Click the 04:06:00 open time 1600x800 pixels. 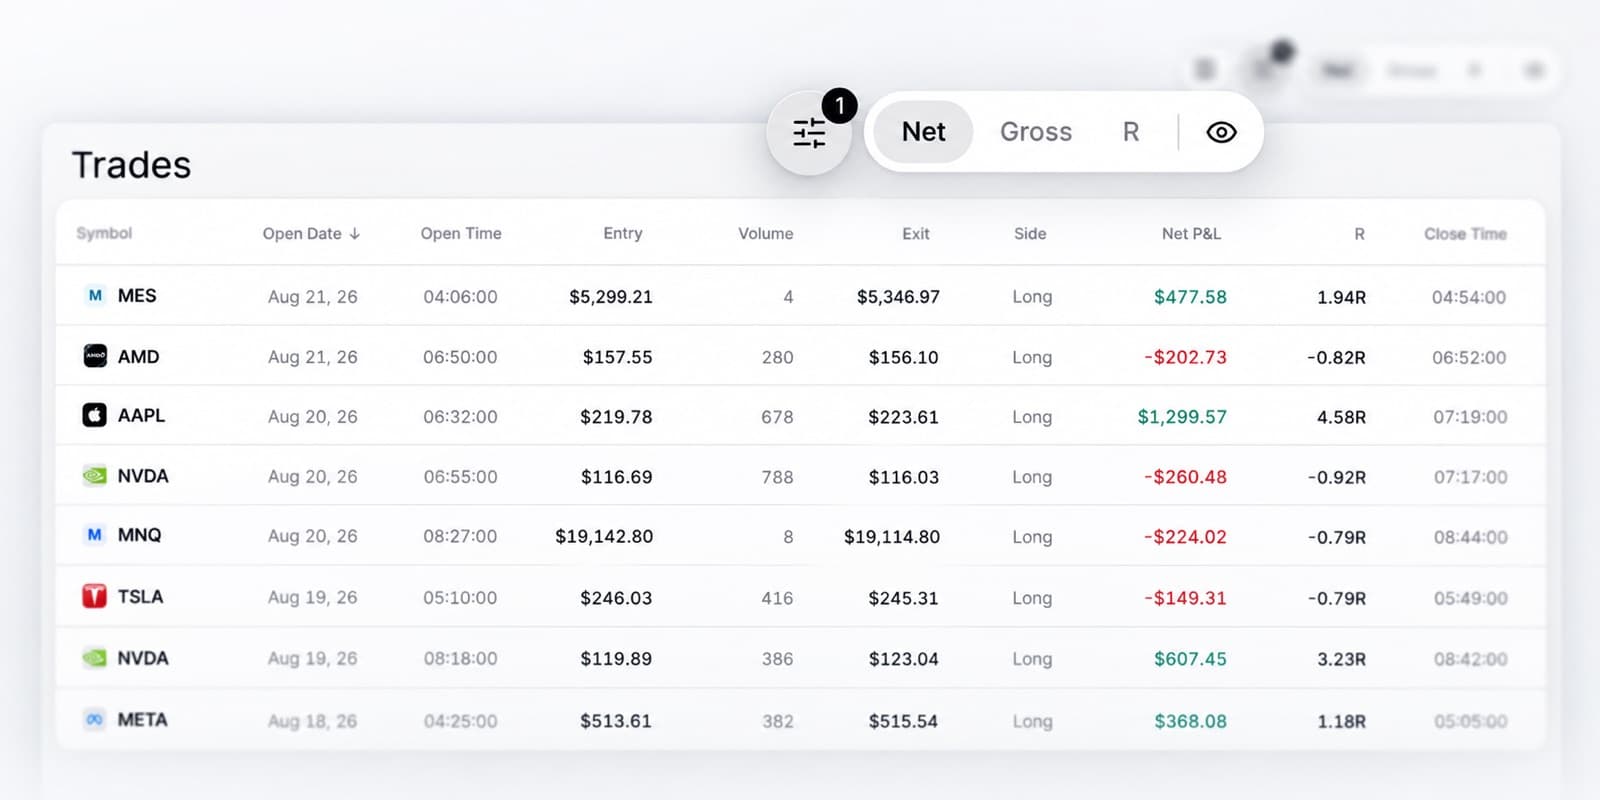tap(460, 297)
